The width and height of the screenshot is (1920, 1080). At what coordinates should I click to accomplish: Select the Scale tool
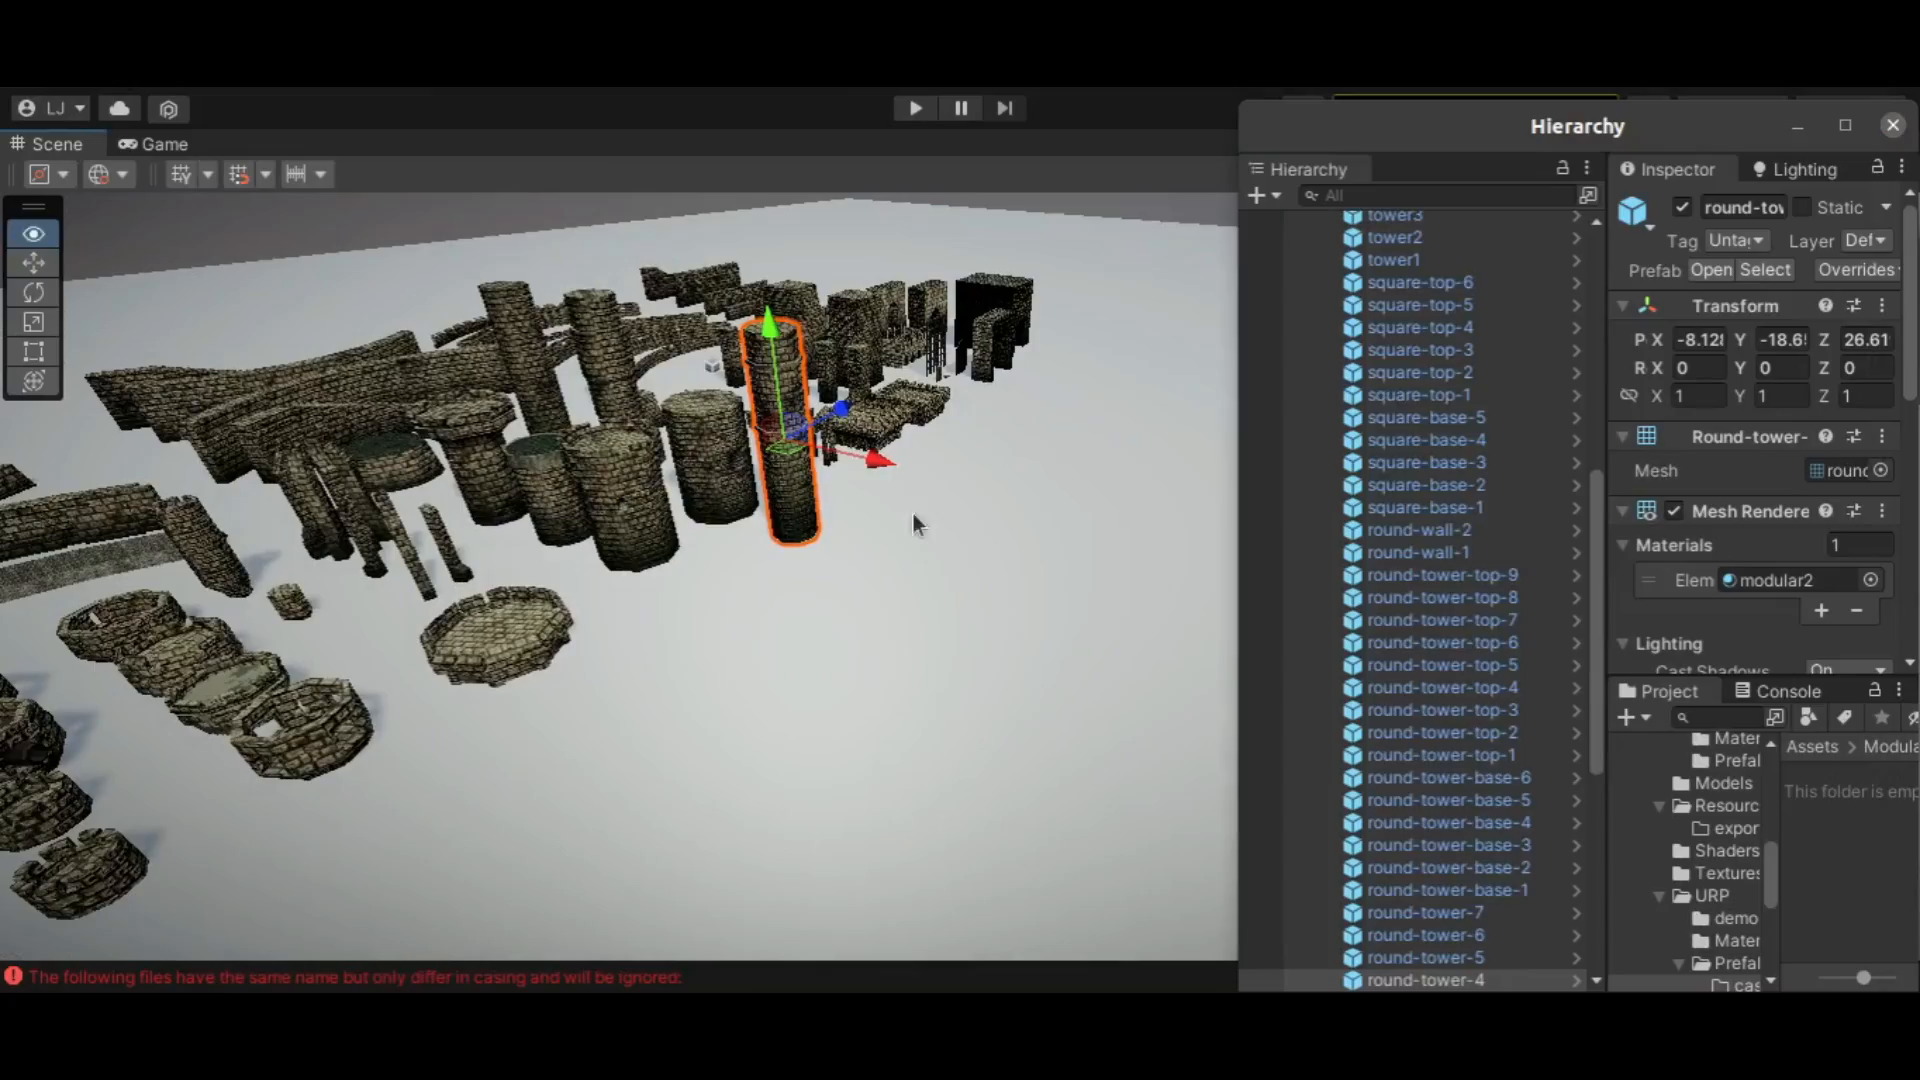click(x=33, y=322)
